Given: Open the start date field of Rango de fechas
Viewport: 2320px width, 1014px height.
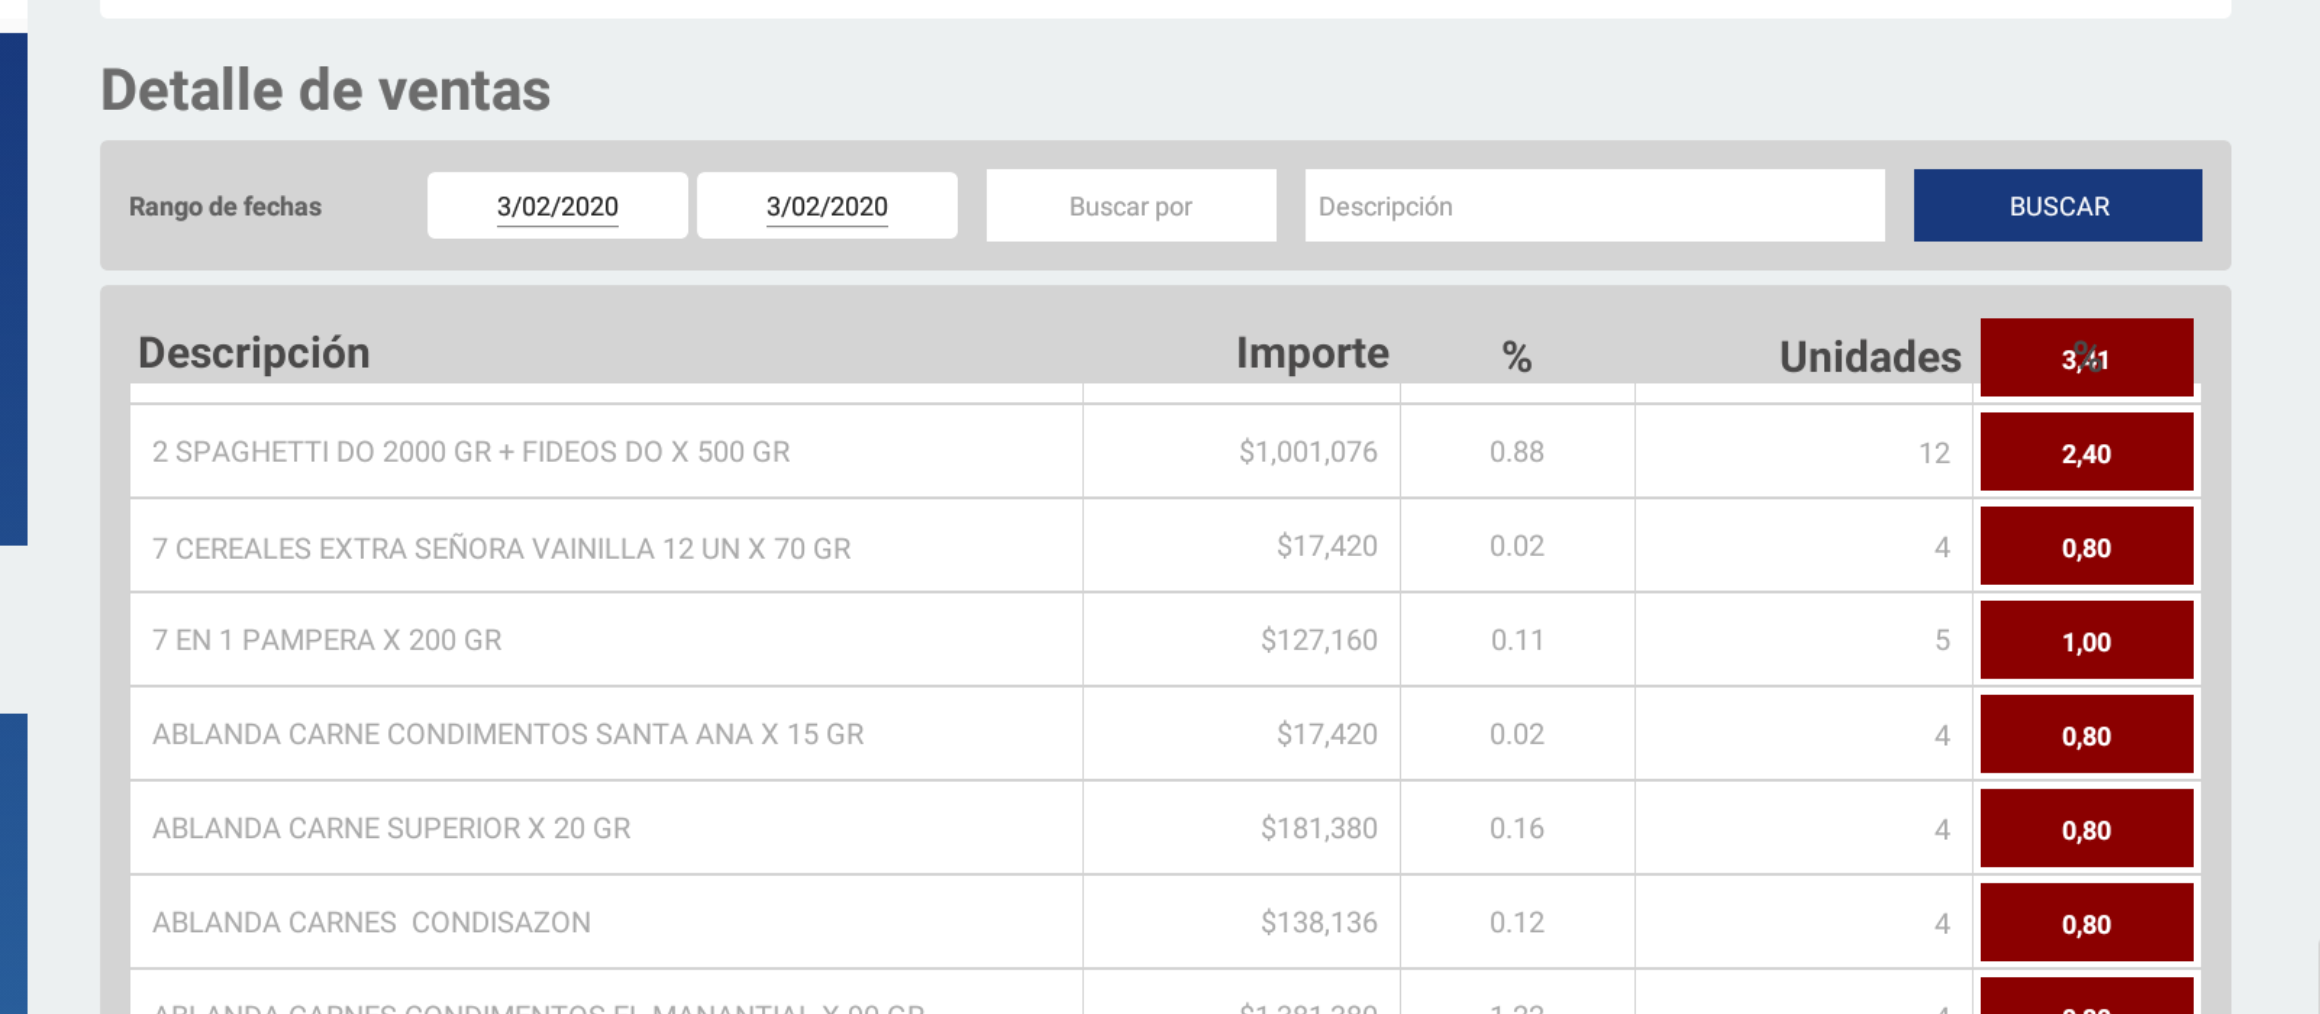Looking at the screenshot, I should [x=557, y=206].
